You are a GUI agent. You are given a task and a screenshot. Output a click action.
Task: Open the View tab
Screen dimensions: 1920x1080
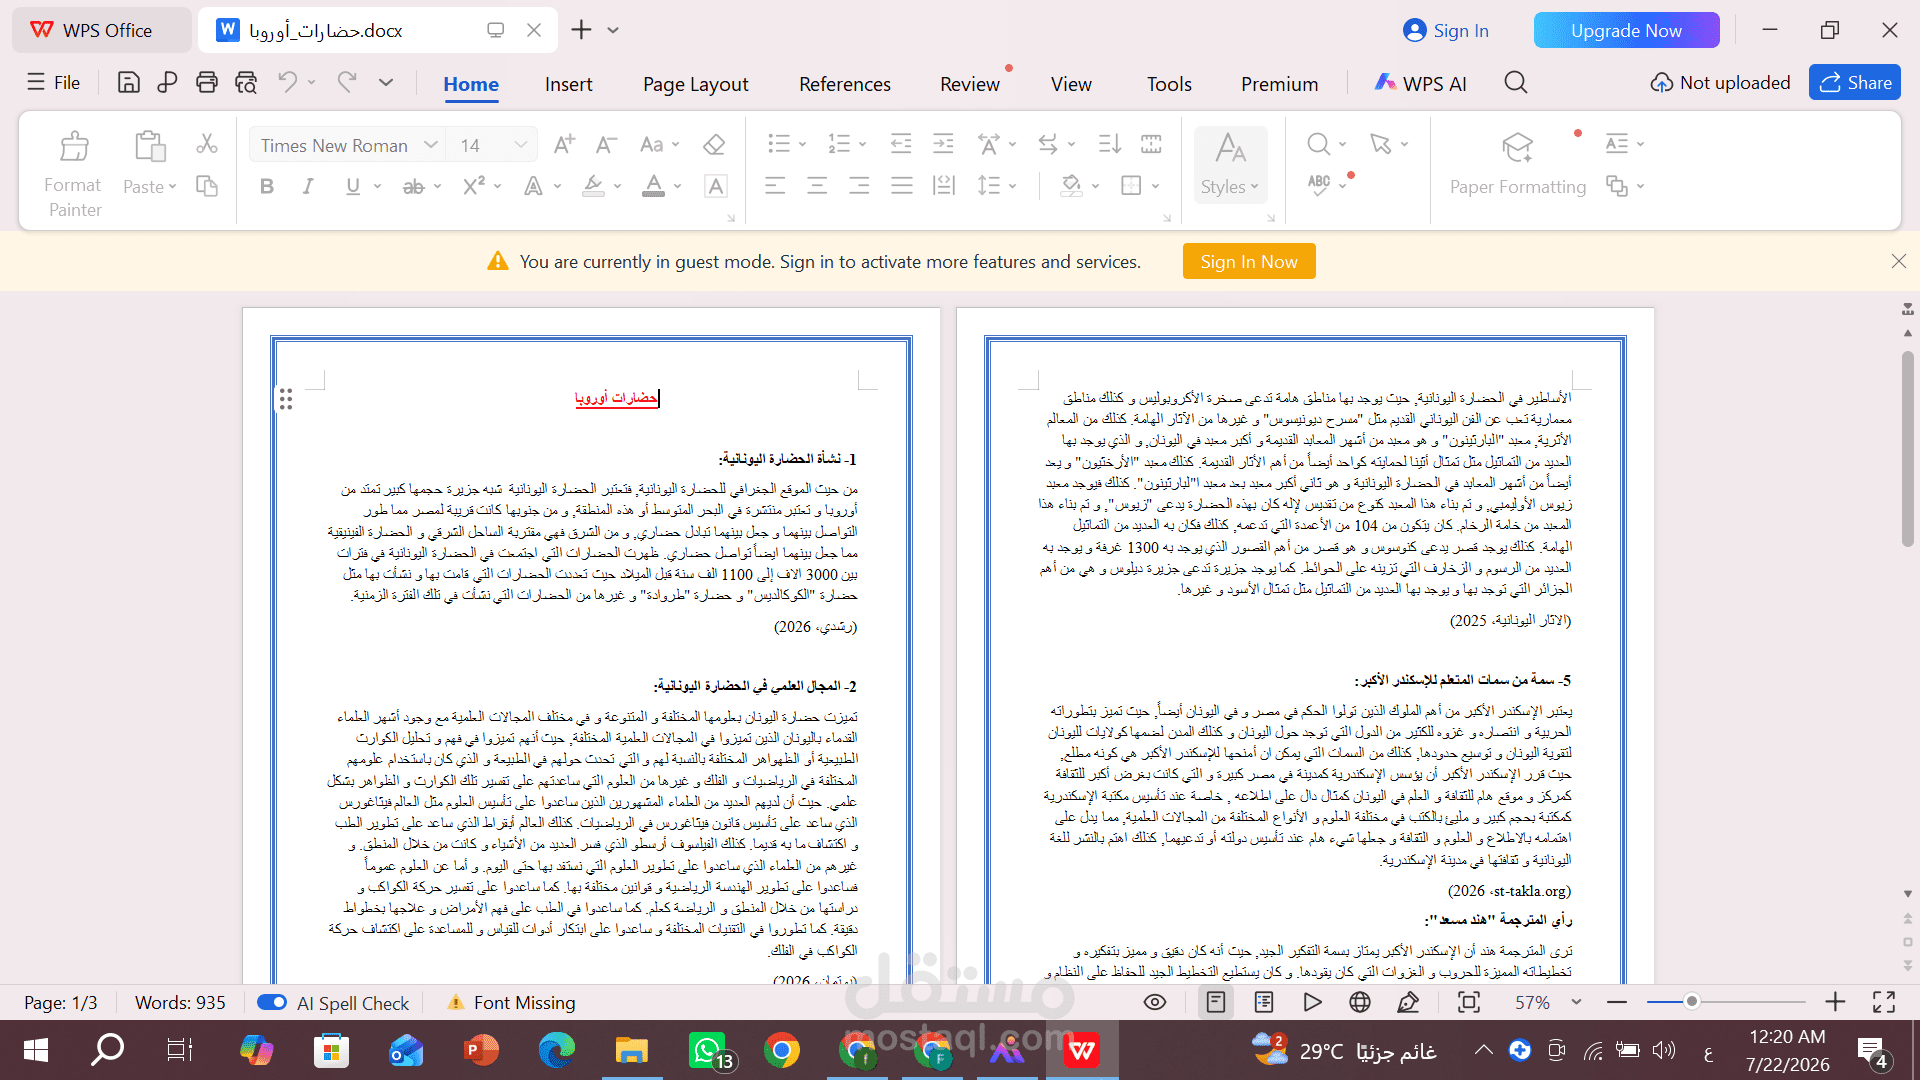click(x=1071, y=84)
